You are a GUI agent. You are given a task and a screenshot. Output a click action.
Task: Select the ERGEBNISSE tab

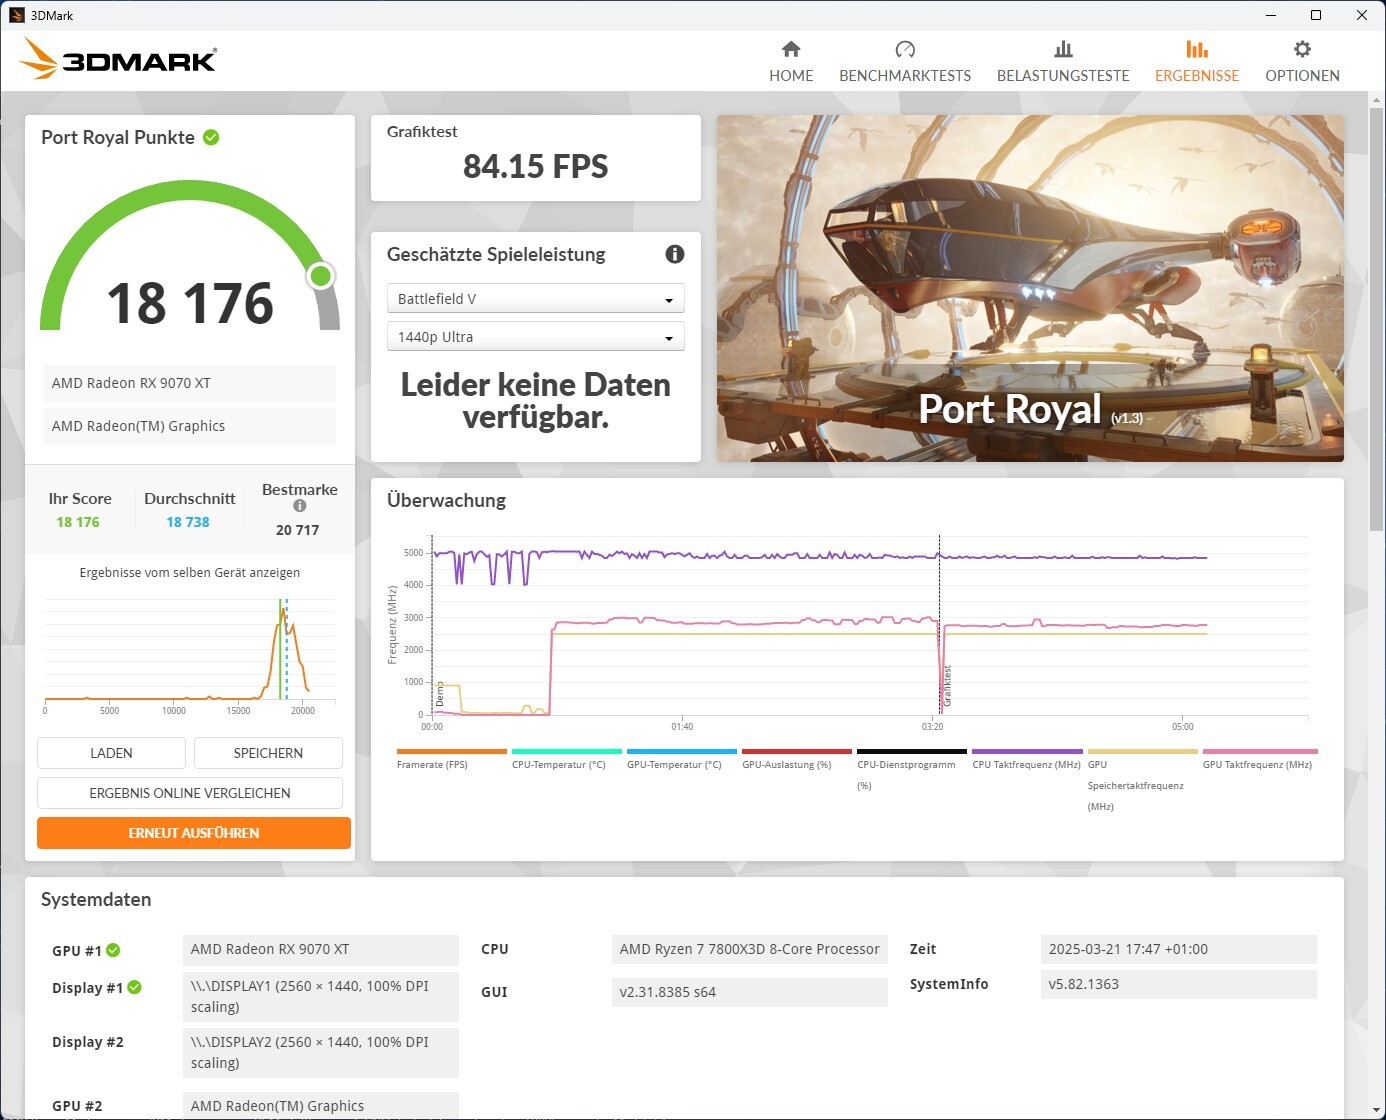pyautogui.click(x=1197, y=62)
